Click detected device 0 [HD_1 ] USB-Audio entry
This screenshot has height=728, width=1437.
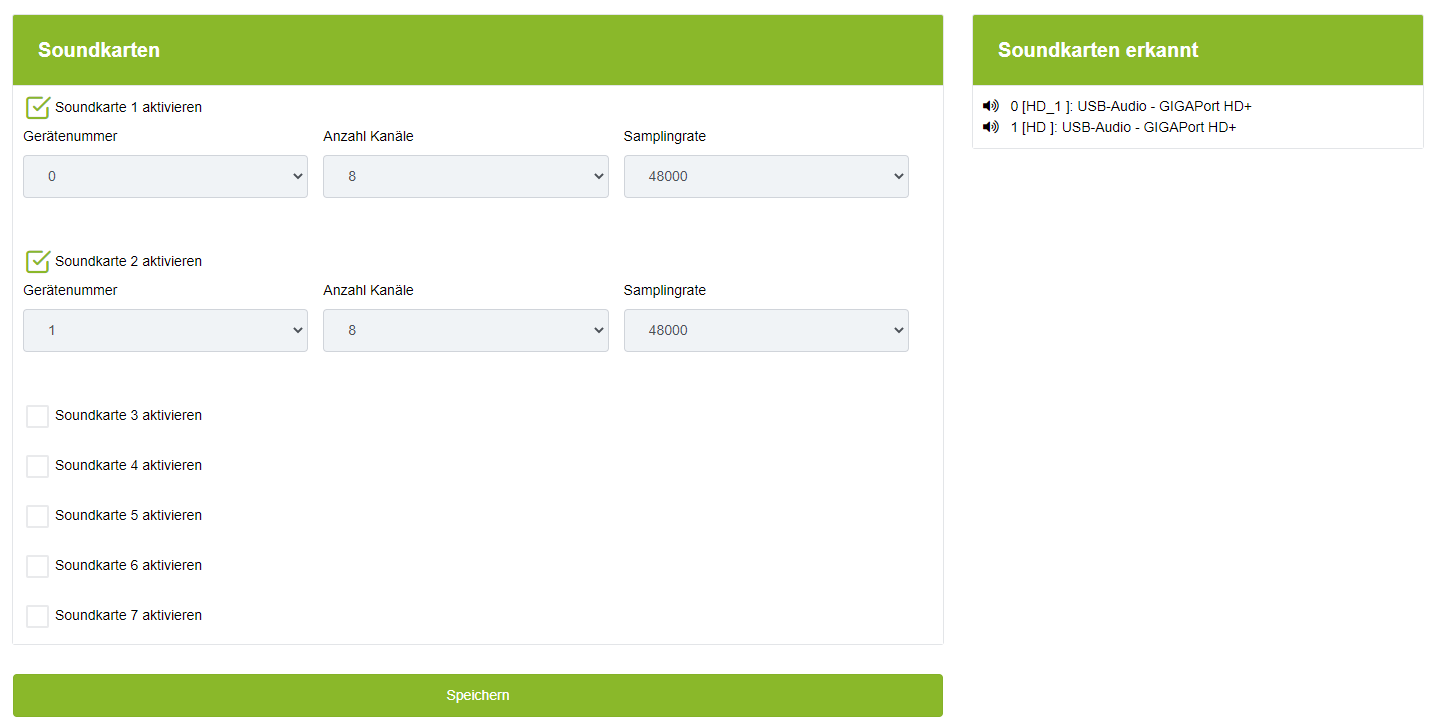(x=1131, y=106)
